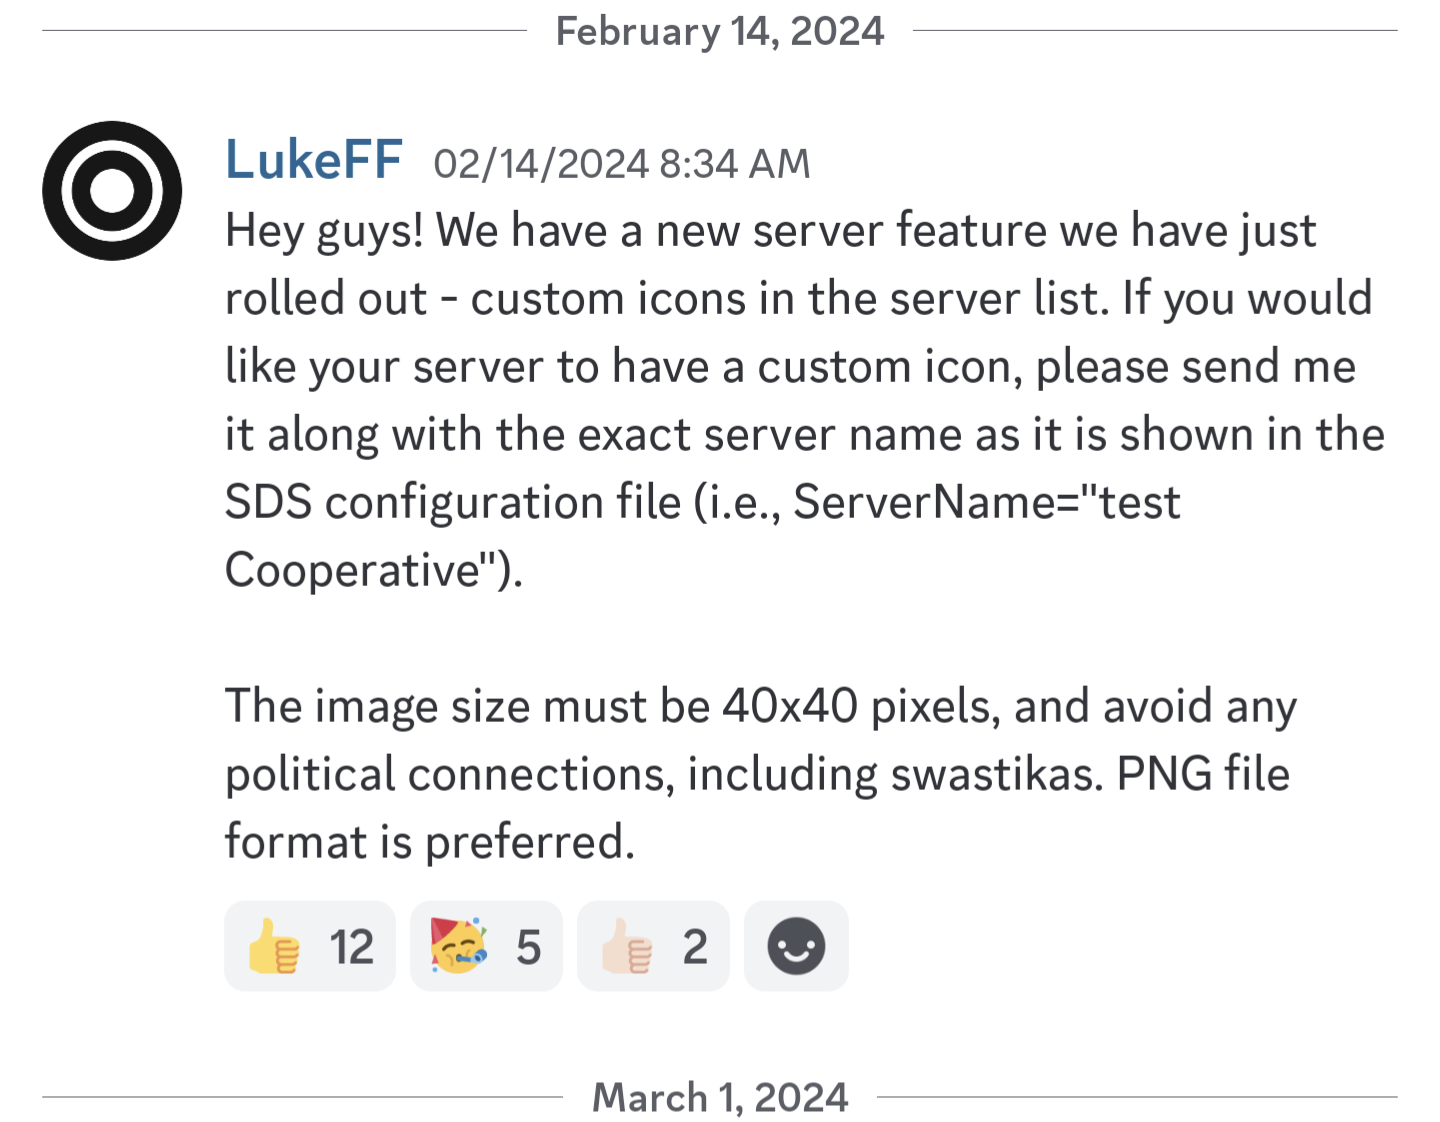Click the pale thumbs up emoji icon

coord(627,946)
